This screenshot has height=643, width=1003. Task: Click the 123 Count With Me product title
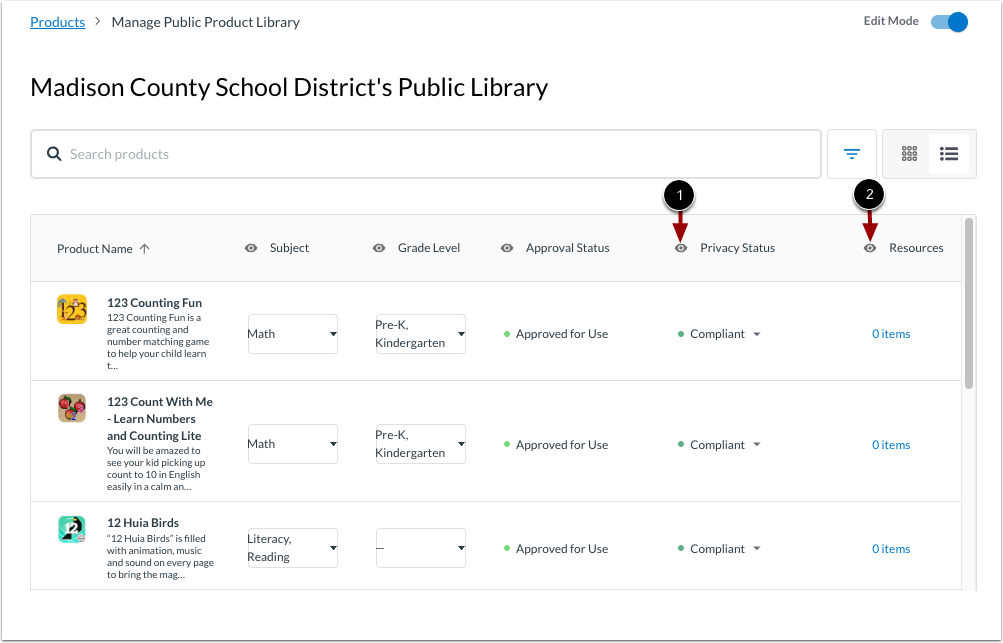pyautogui.click(x=159, y=418)
